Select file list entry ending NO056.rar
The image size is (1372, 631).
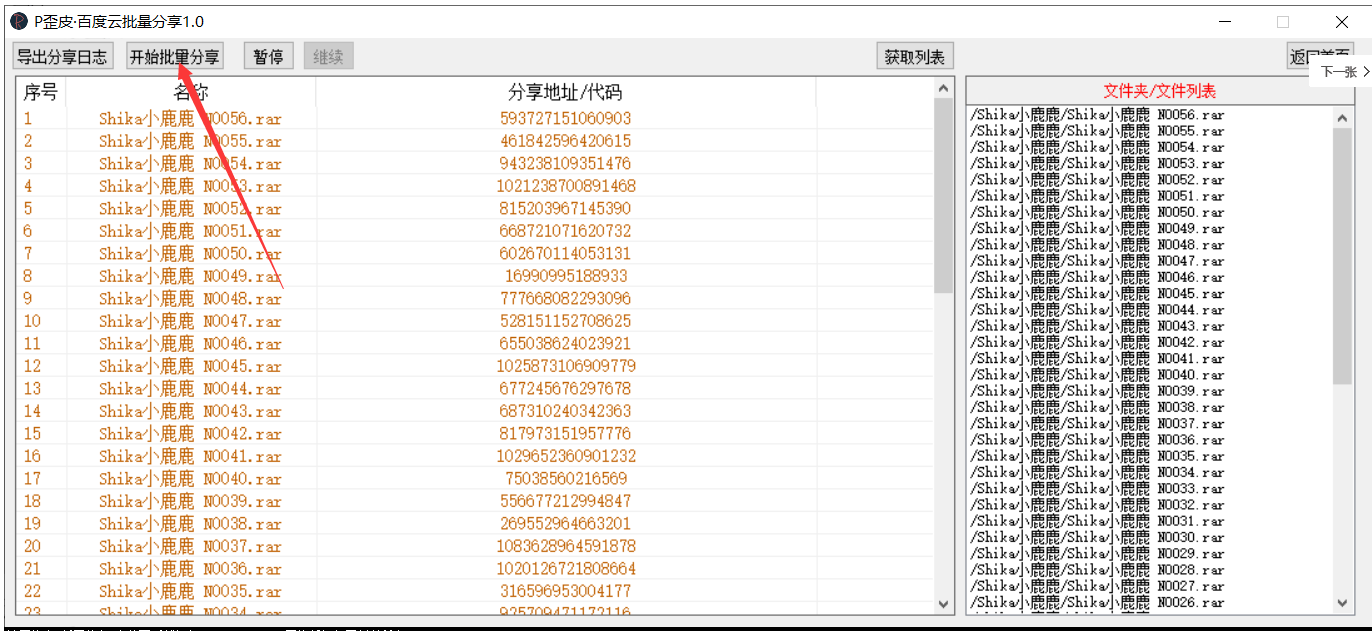[x=1097, y=114]
